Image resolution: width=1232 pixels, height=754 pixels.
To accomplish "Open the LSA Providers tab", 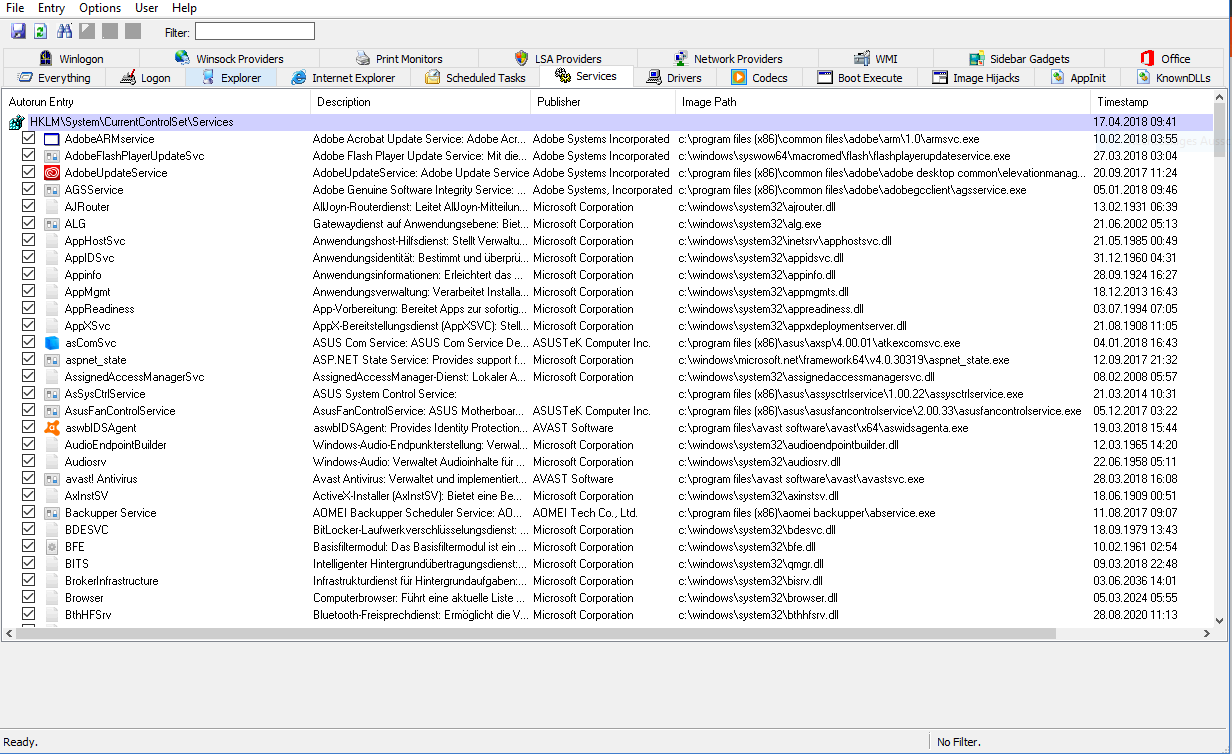I will [x=557, y=59].
